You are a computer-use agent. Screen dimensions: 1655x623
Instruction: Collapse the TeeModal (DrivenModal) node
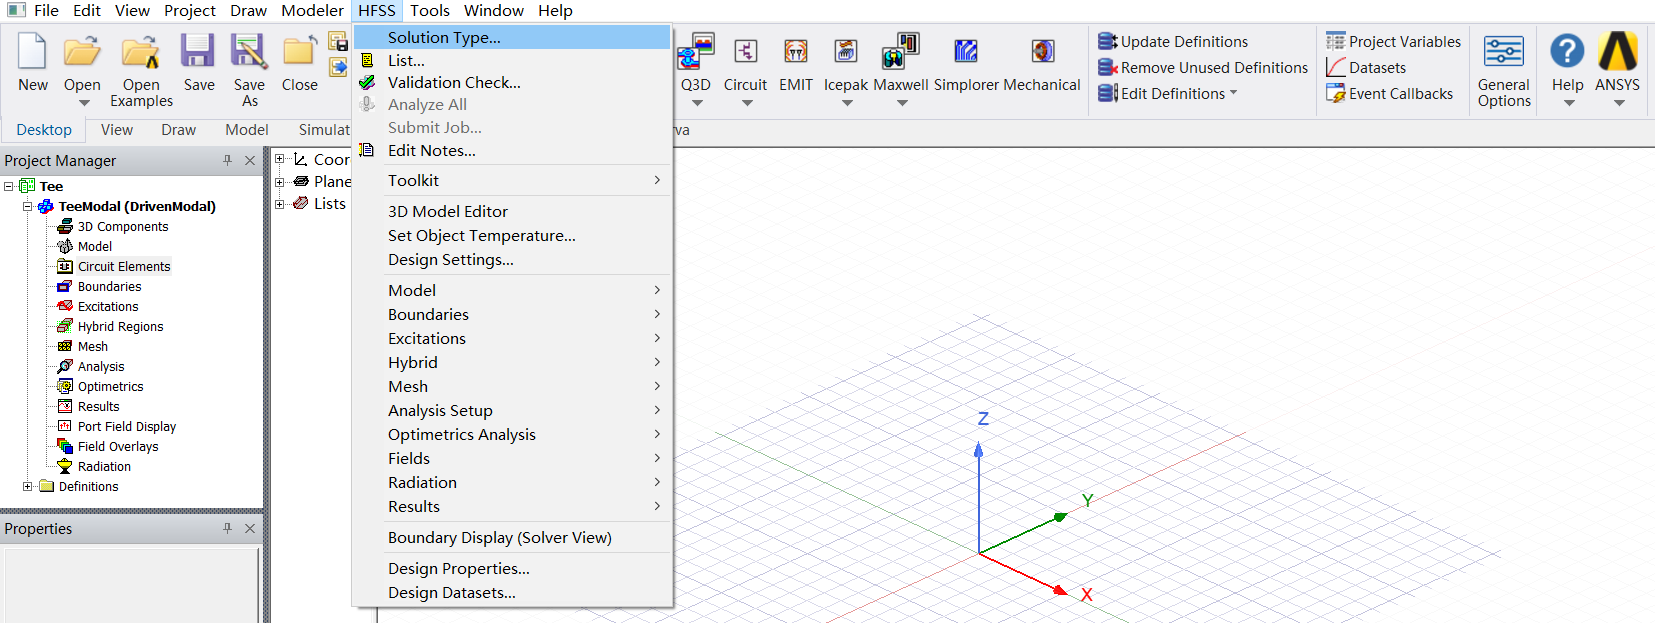pos(27,206)
